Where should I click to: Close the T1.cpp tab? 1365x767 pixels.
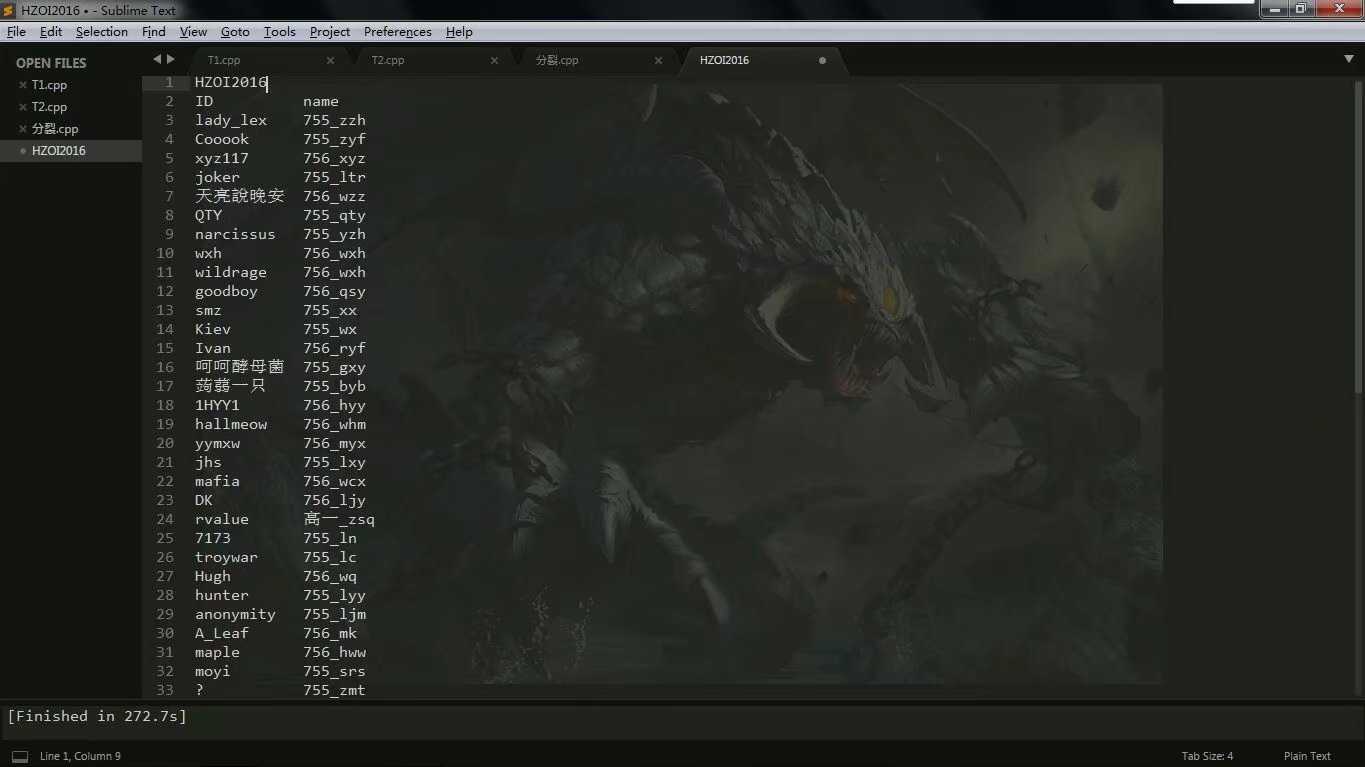click(330, 60)
